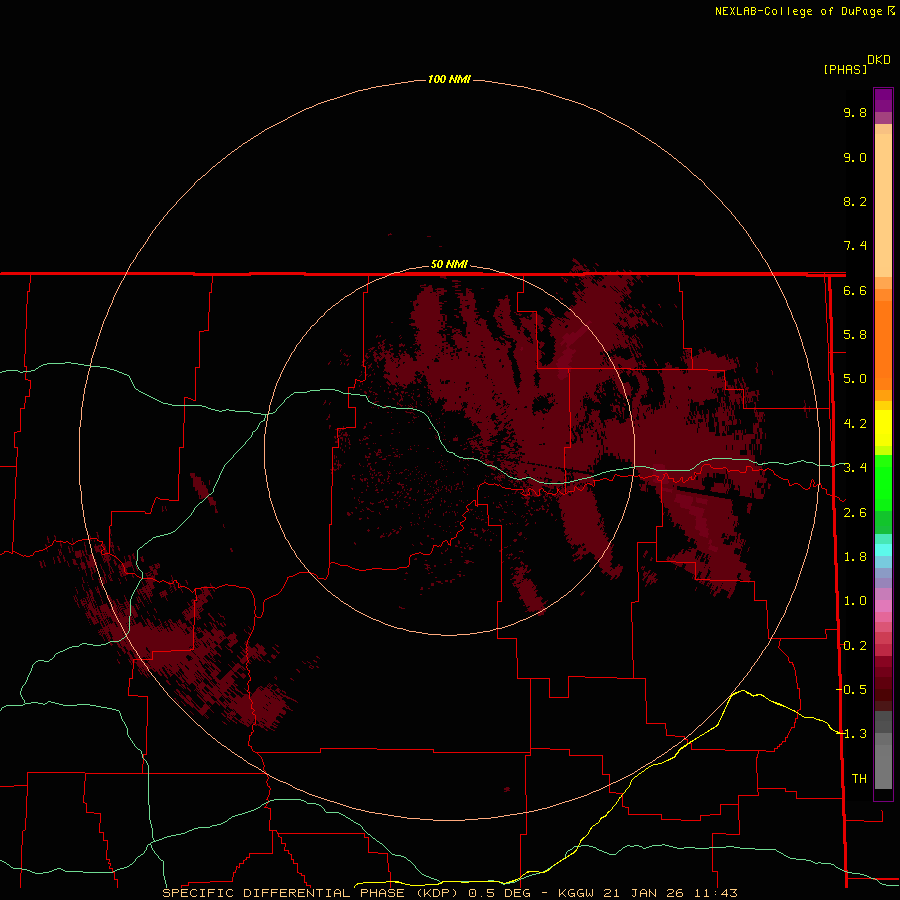900x900 pixels.
Task: Click the -1.3 value on color scale
Action: (851, 734)
